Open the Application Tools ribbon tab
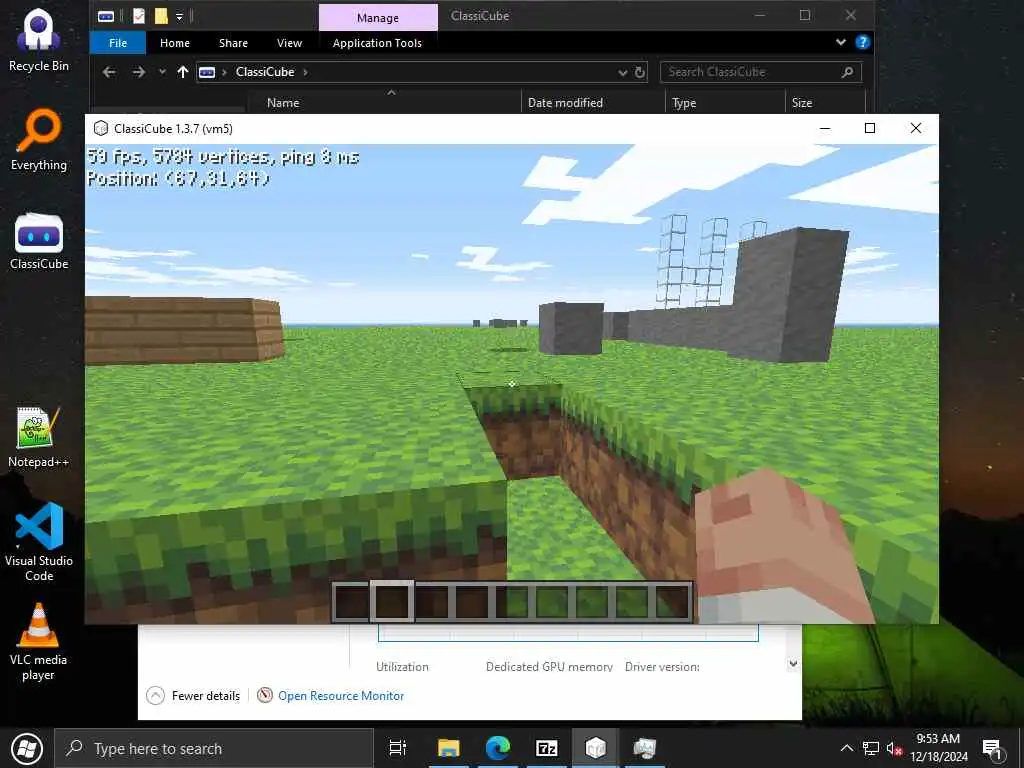The width and height of the screenshot is (1024, 768). pyautogui.click(x=377, y=43)
